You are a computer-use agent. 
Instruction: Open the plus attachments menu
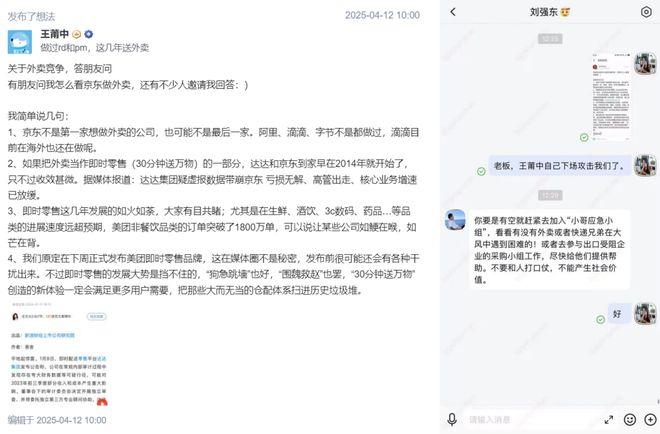(650, 419)
